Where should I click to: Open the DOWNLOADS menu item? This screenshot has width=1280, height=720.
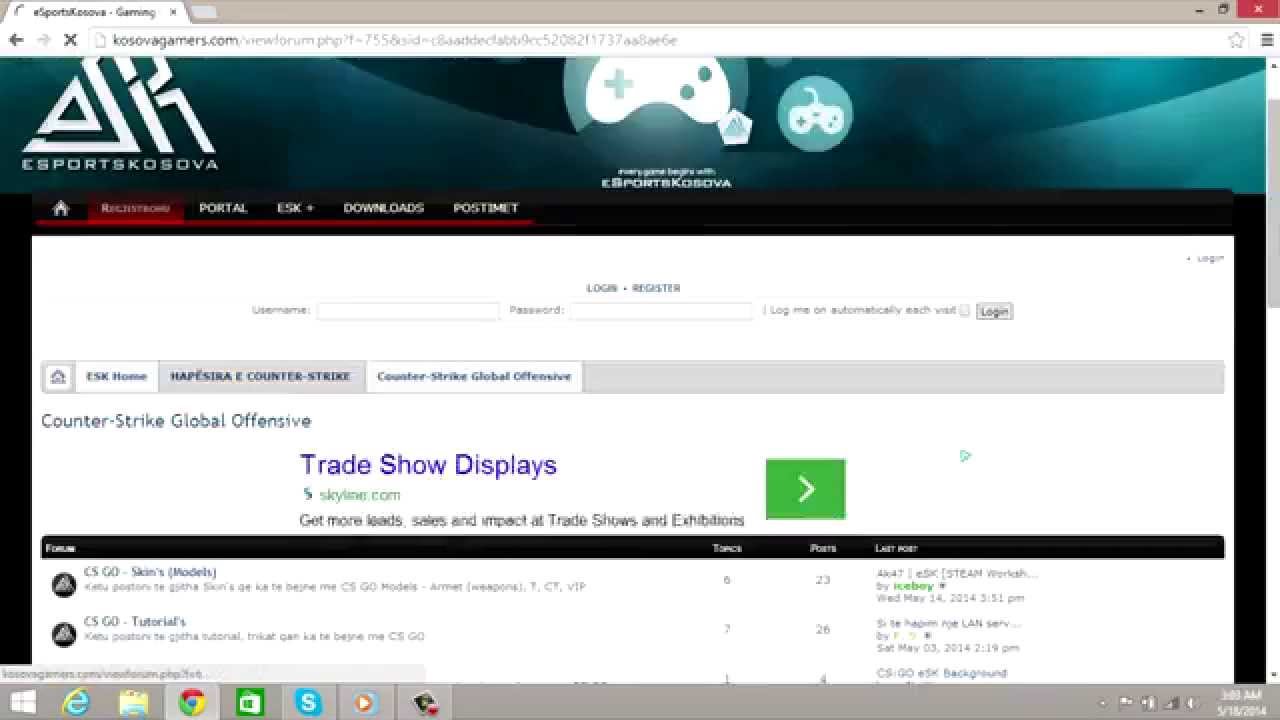[x=383, y=208]
